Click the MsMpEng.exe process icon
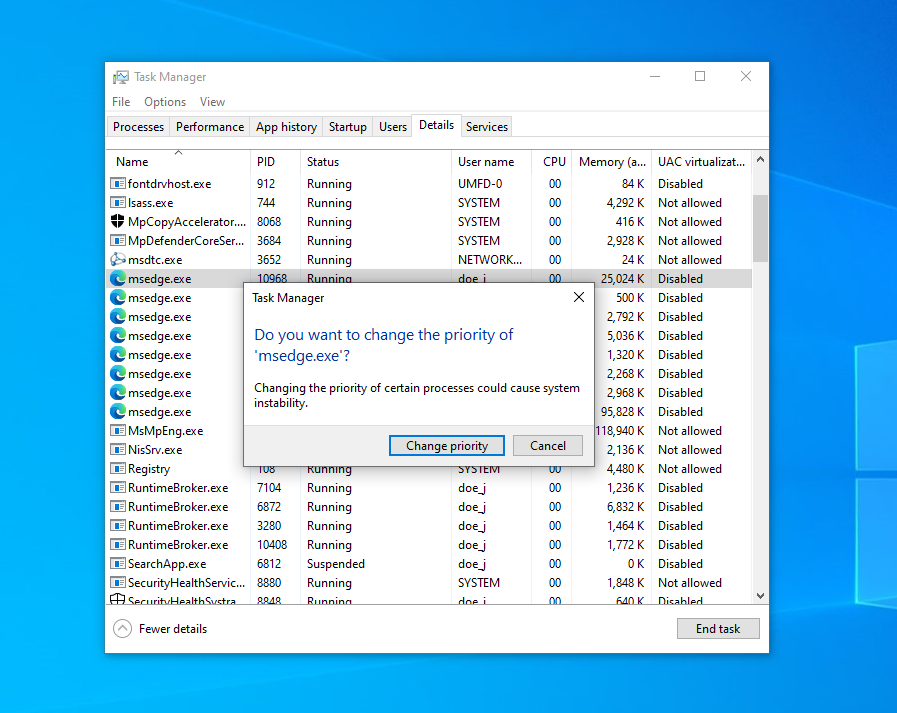The image size is (897, 713). [x=117, y=430]
